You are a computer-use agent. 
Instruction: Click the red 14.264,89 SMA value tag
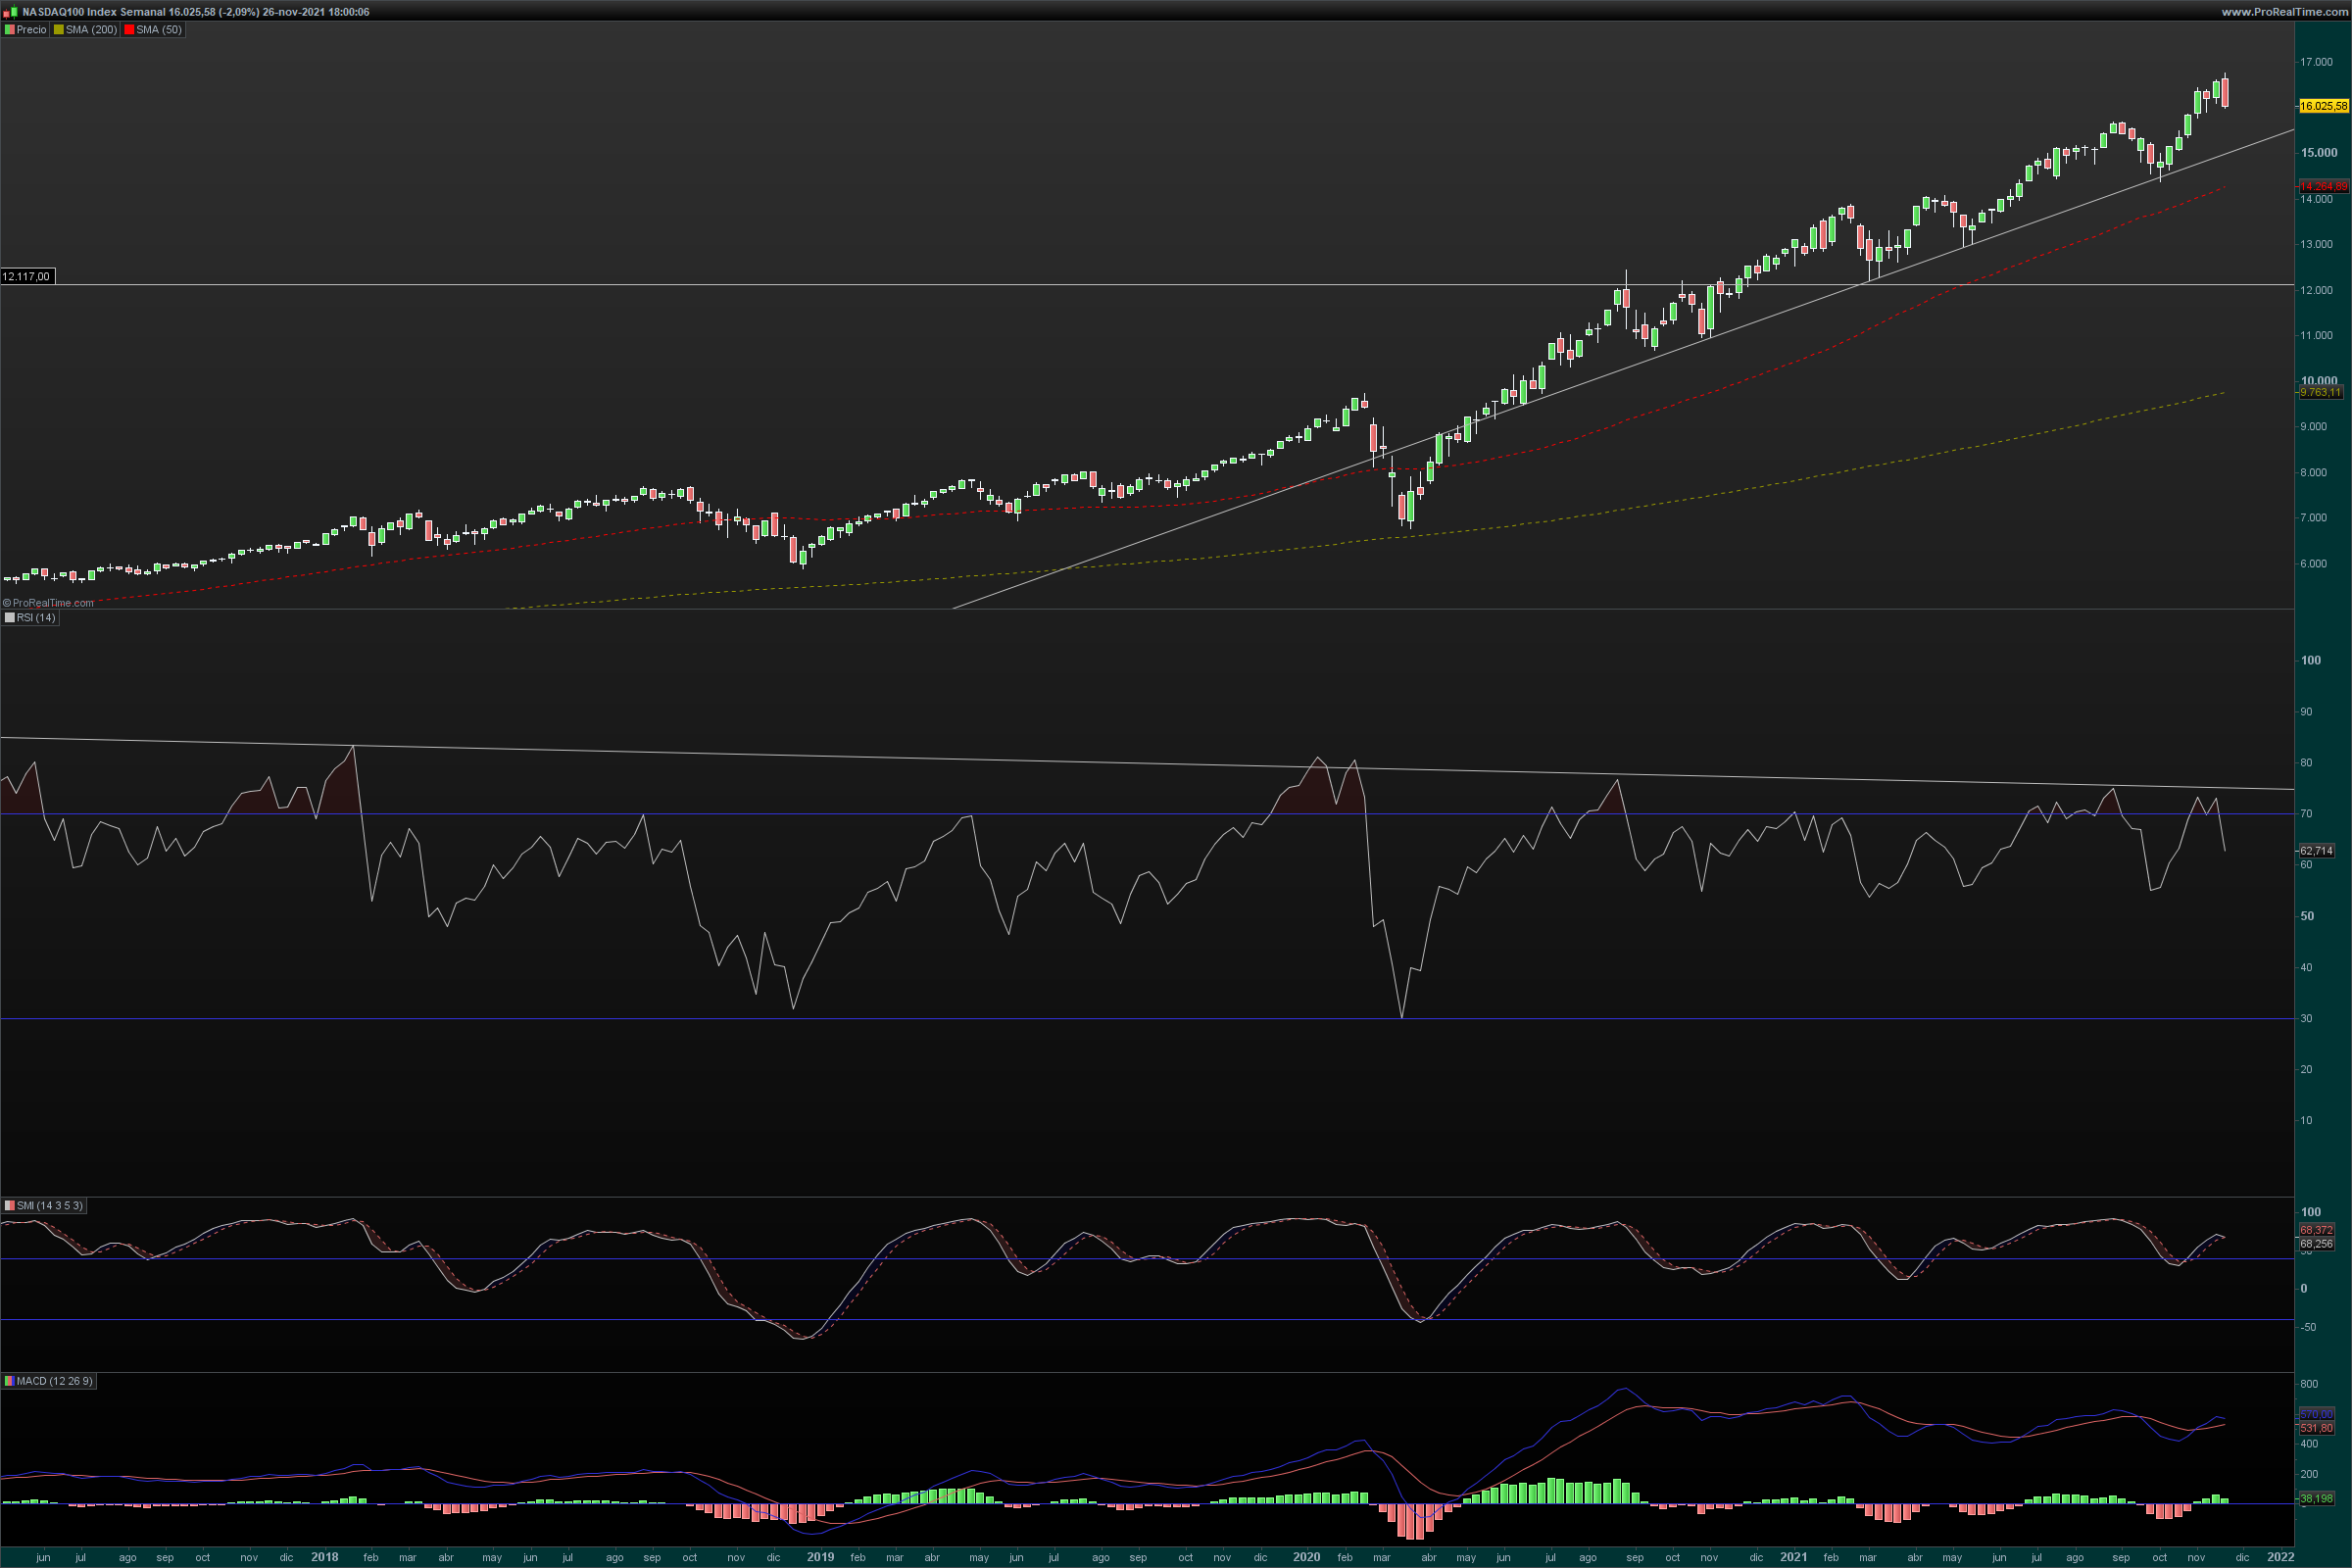2323,187
